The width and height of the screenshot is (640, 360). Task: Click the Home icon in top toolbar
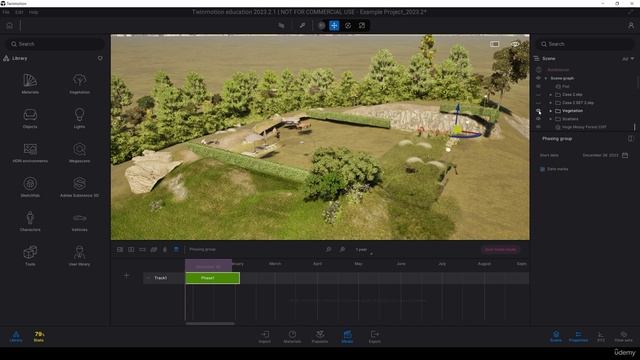pyautogui.click(x=9, y=26)
